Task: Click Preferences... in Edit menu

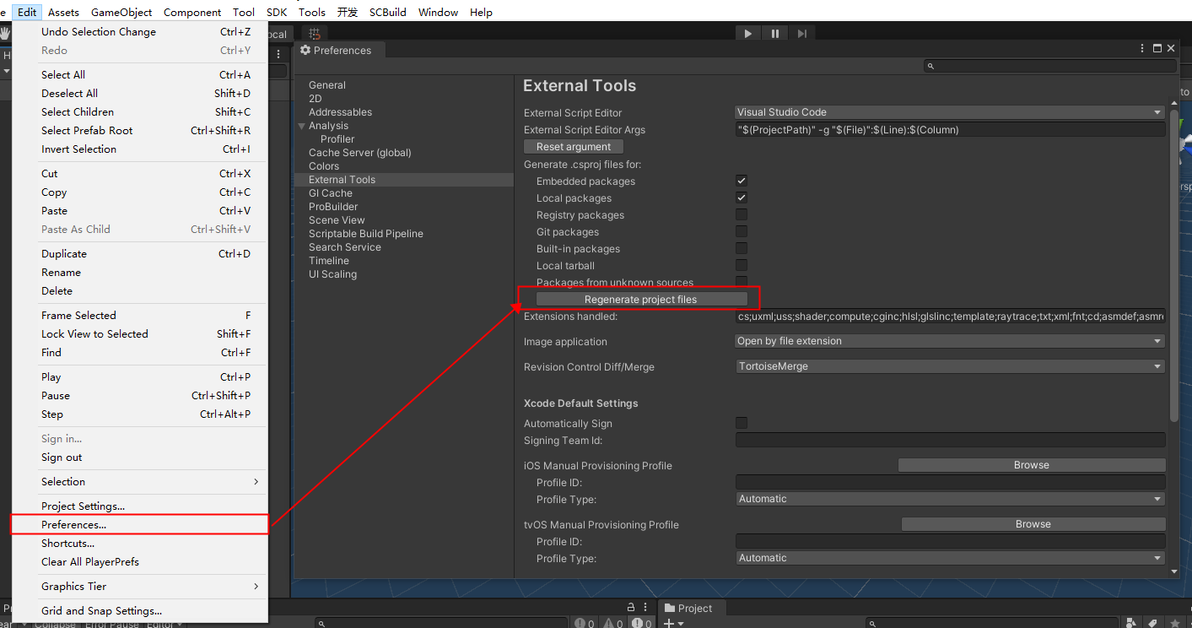Action: pos(140,525)
